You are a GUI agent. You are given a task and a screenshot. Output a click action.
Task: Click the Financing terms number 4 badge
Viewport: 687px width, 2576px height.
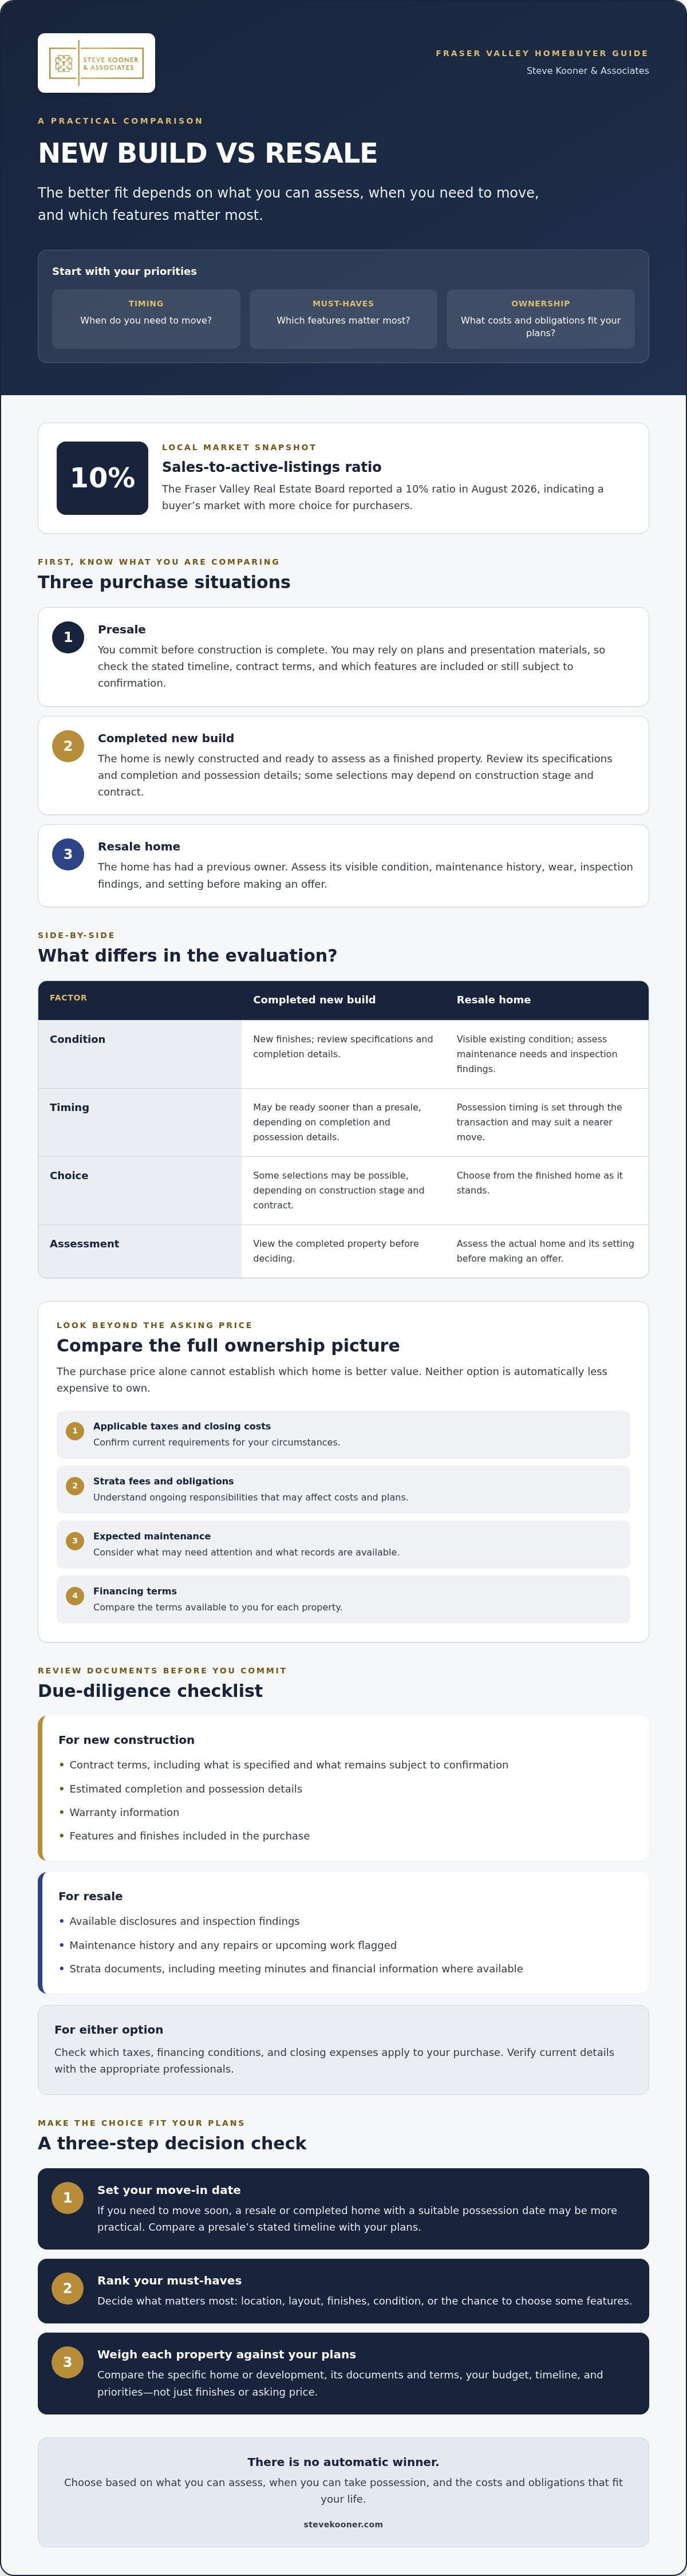point(75,1596)
